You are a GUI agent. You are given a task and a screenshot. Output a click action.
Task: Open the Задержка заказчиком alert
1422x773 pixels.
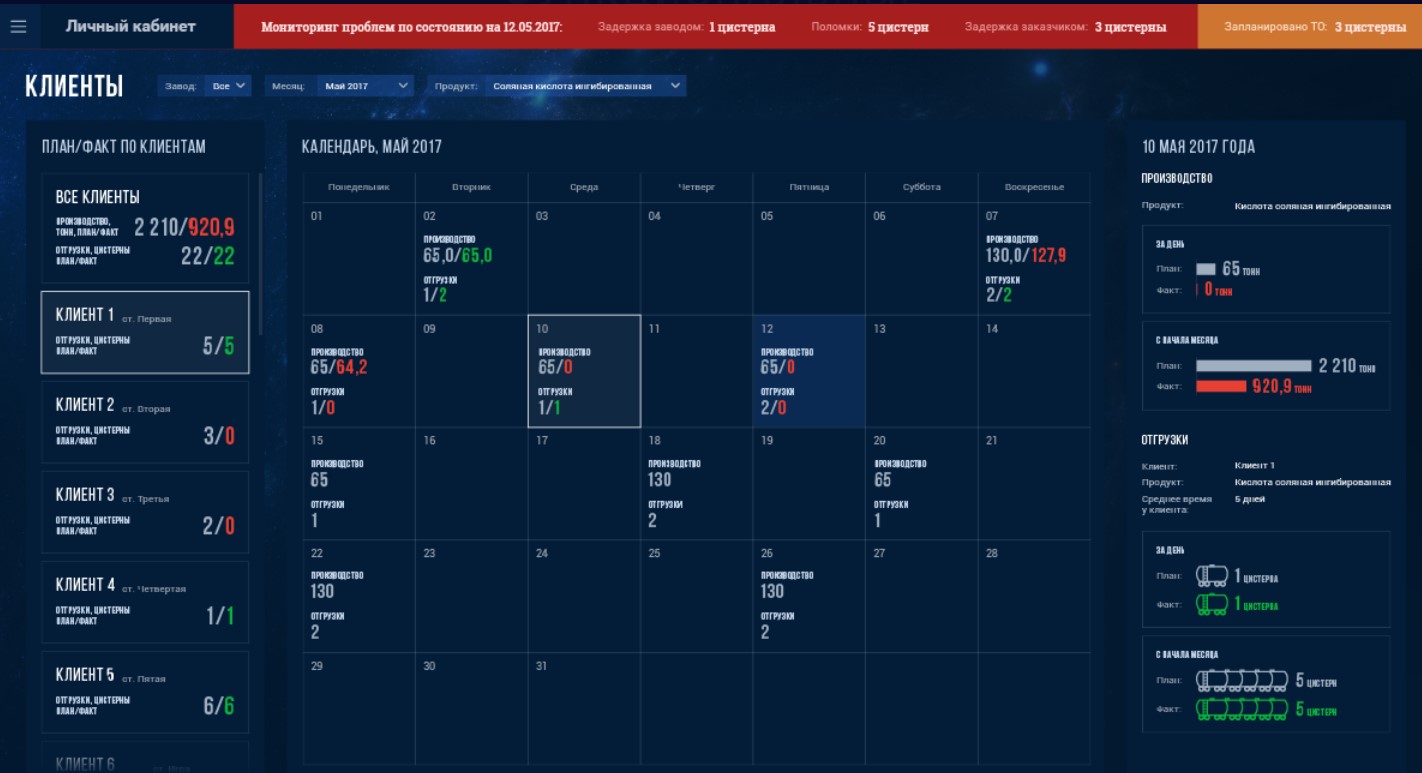1065,27
